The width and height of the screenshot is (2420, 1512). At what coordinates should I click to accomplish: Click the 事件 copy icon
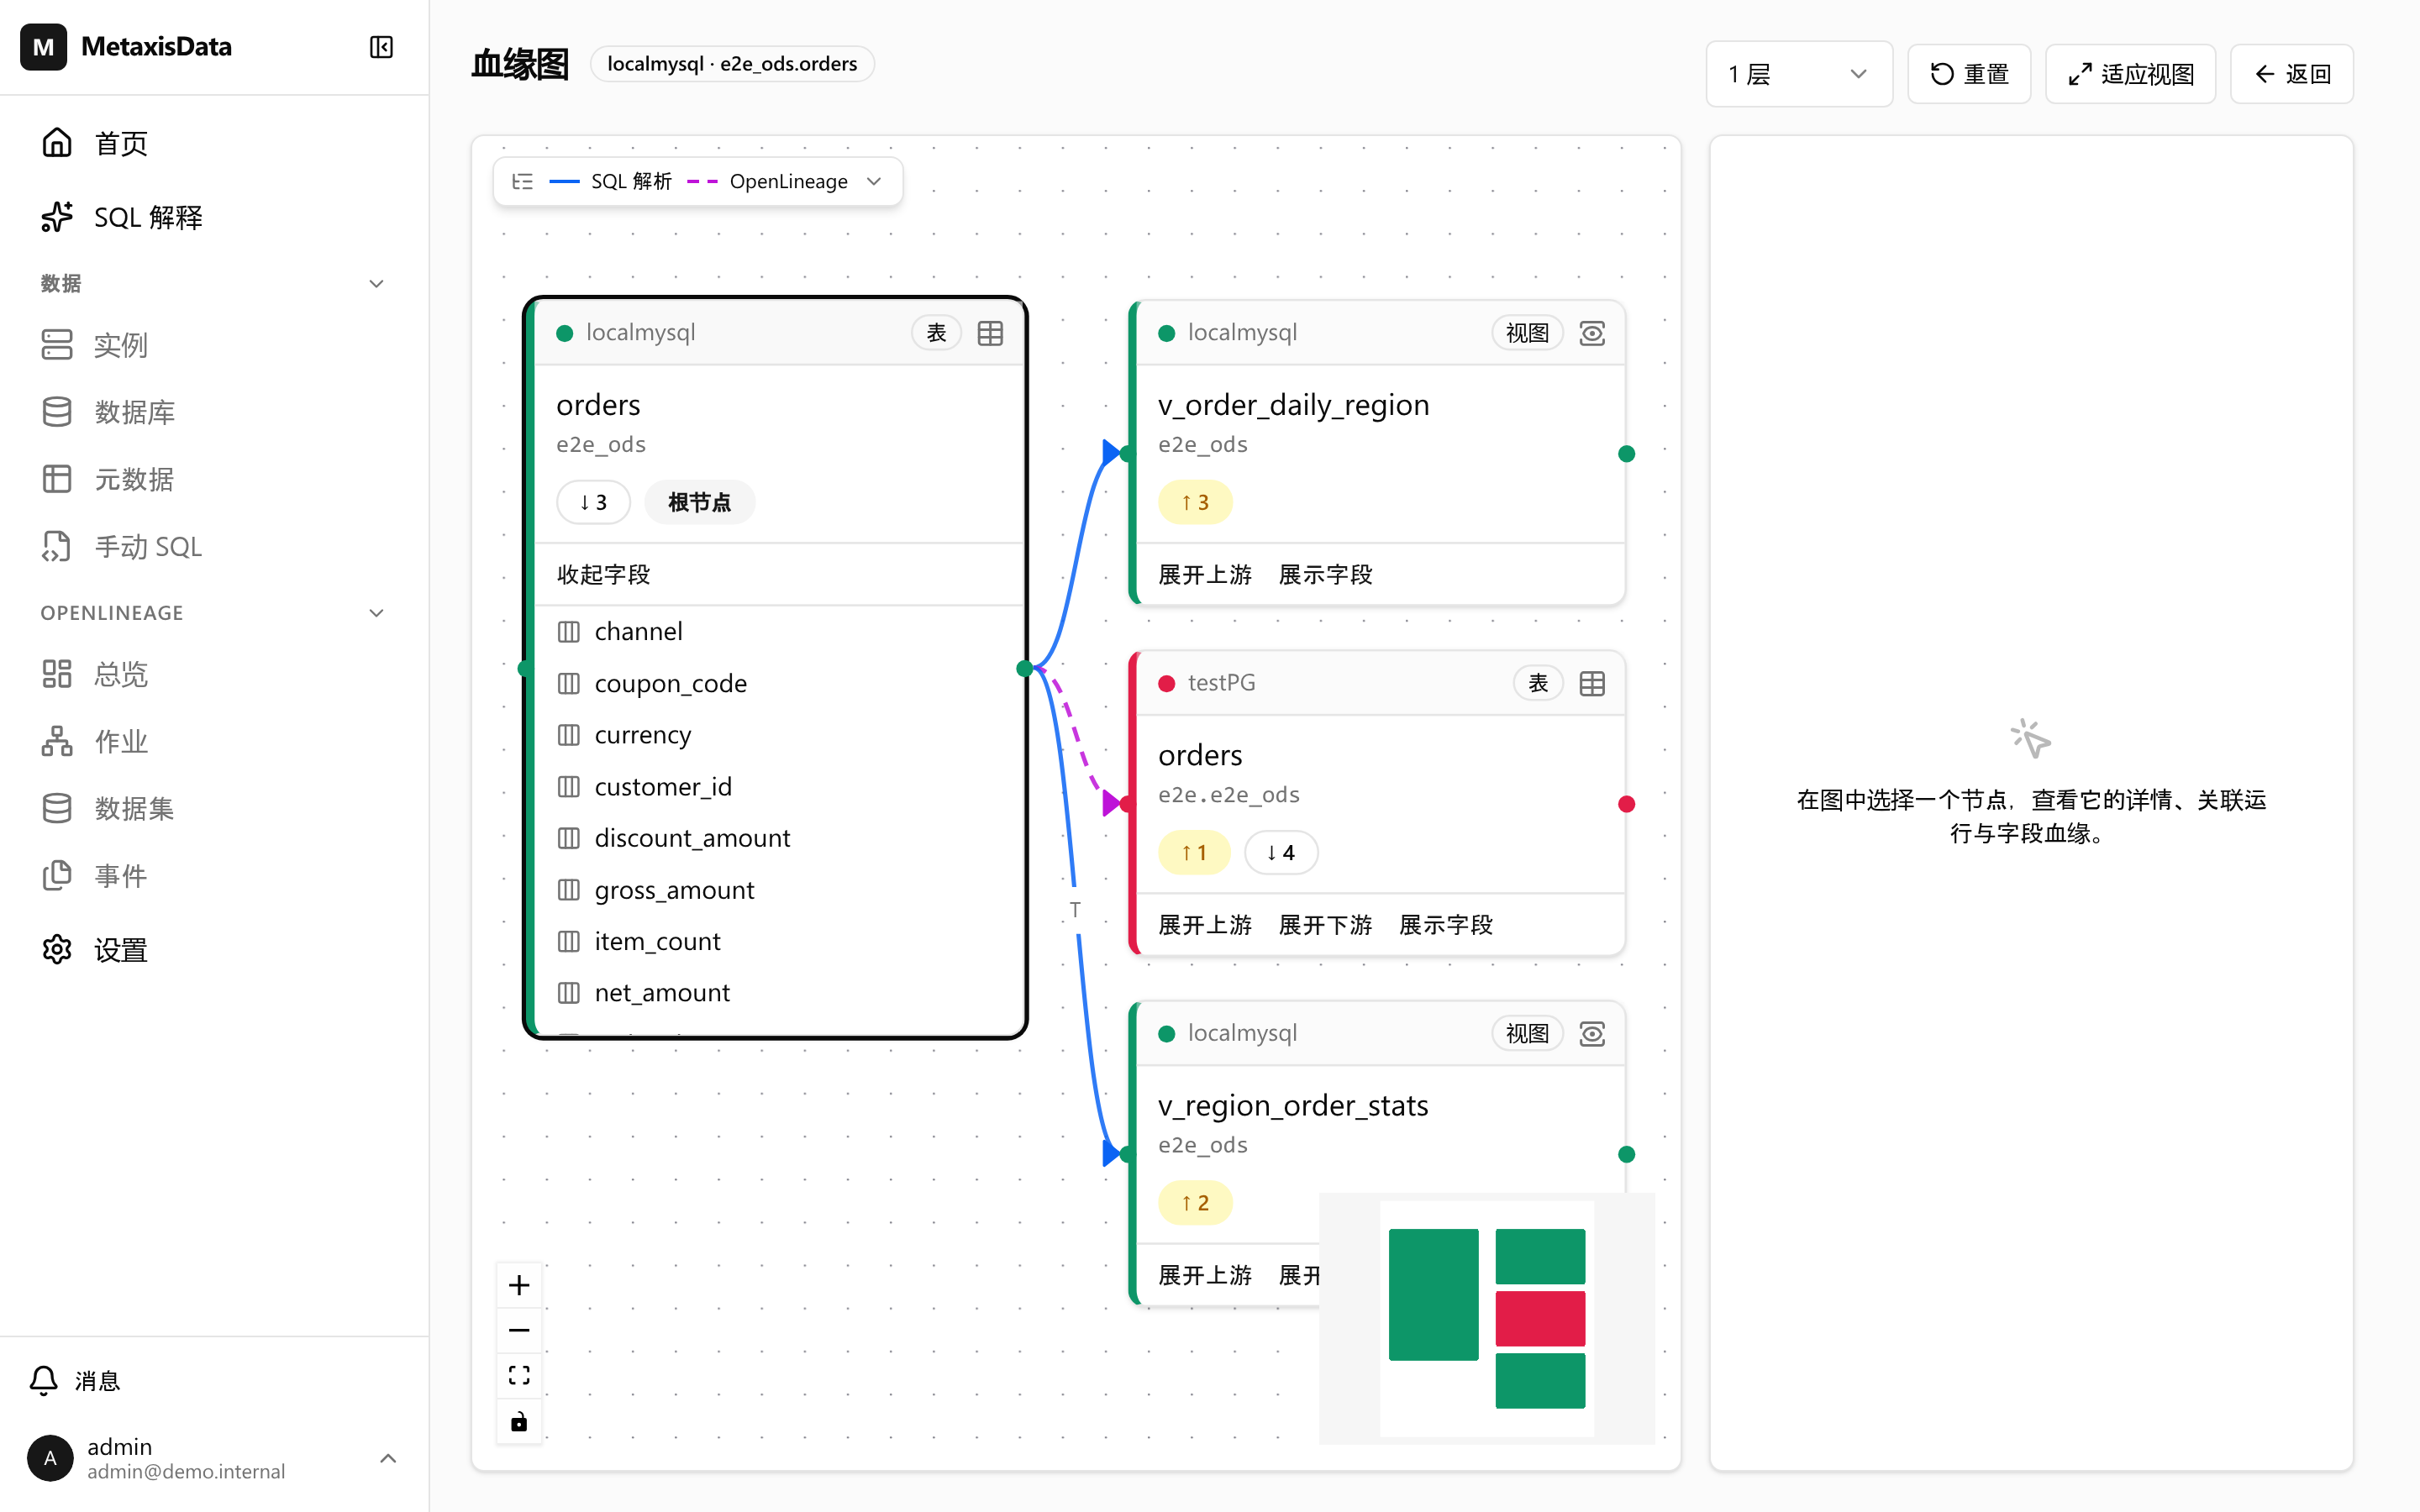[x=57, y=875]
